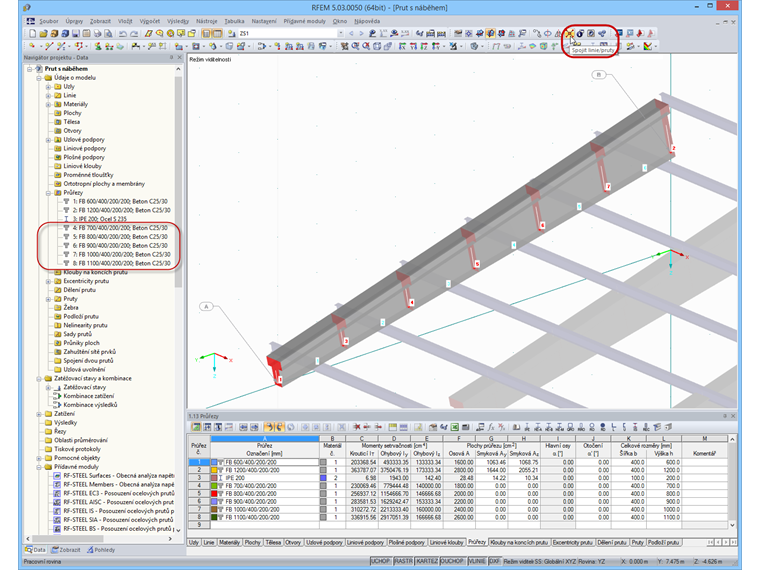Expand the Excentricity prutu node

[48, 281]
